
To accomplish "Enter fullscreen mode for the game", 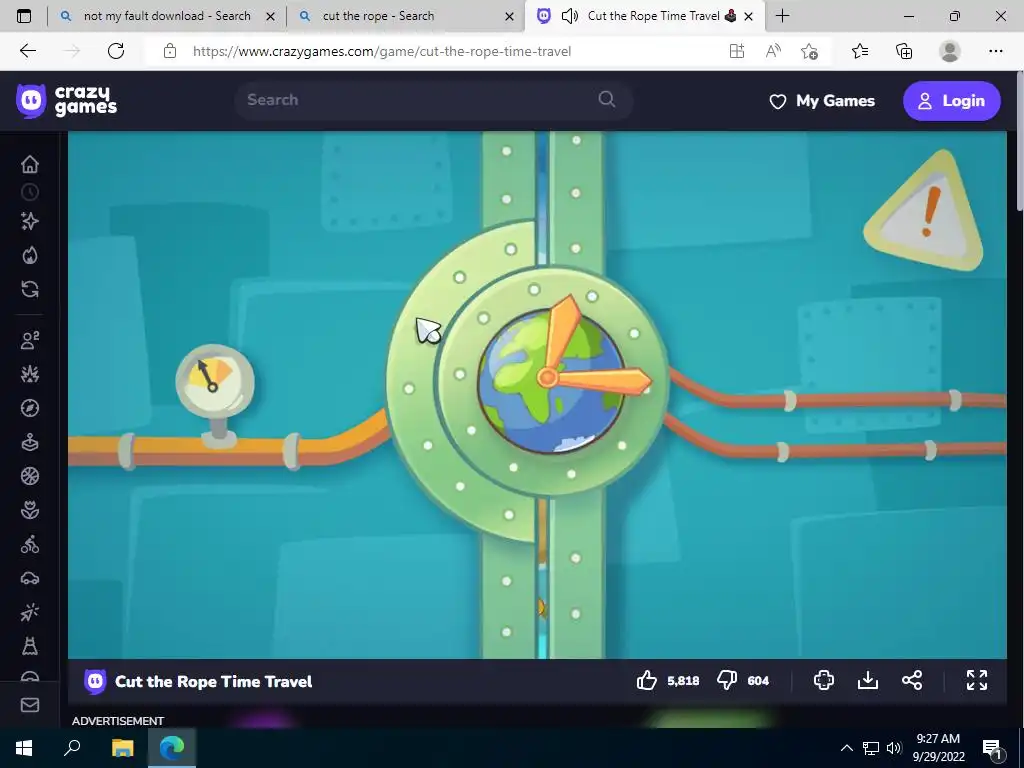I will [x=977, y=680].
